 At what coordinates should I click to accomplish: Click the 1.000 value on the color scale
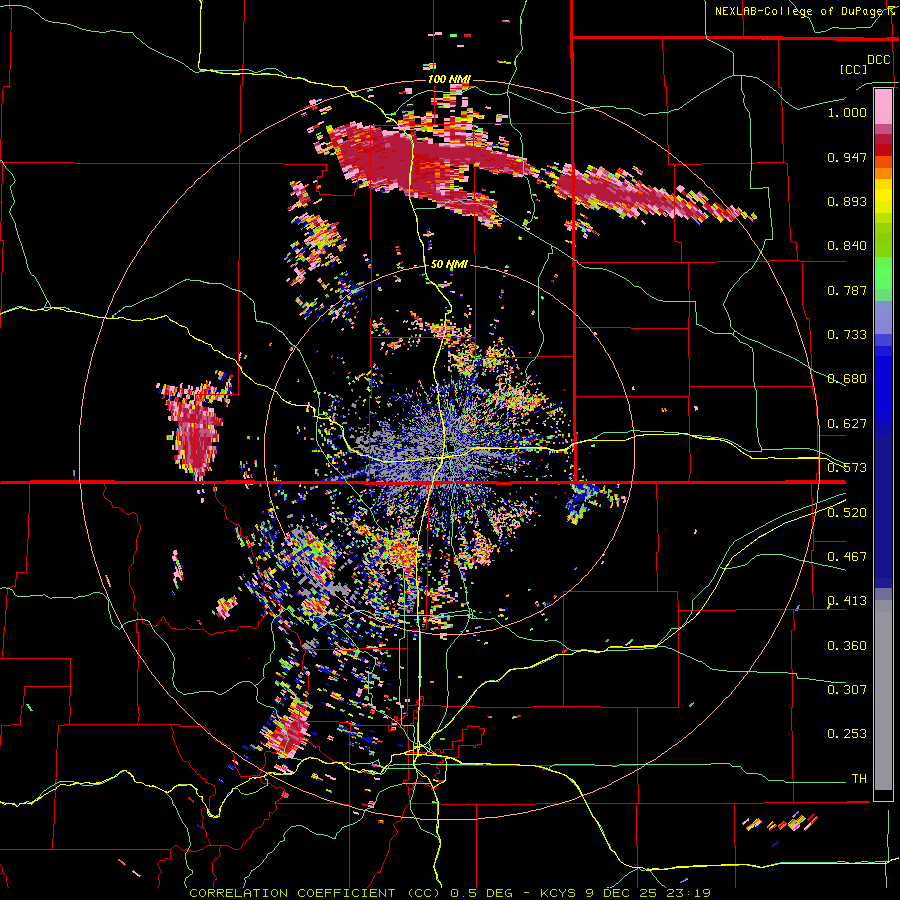coord(847,112)
